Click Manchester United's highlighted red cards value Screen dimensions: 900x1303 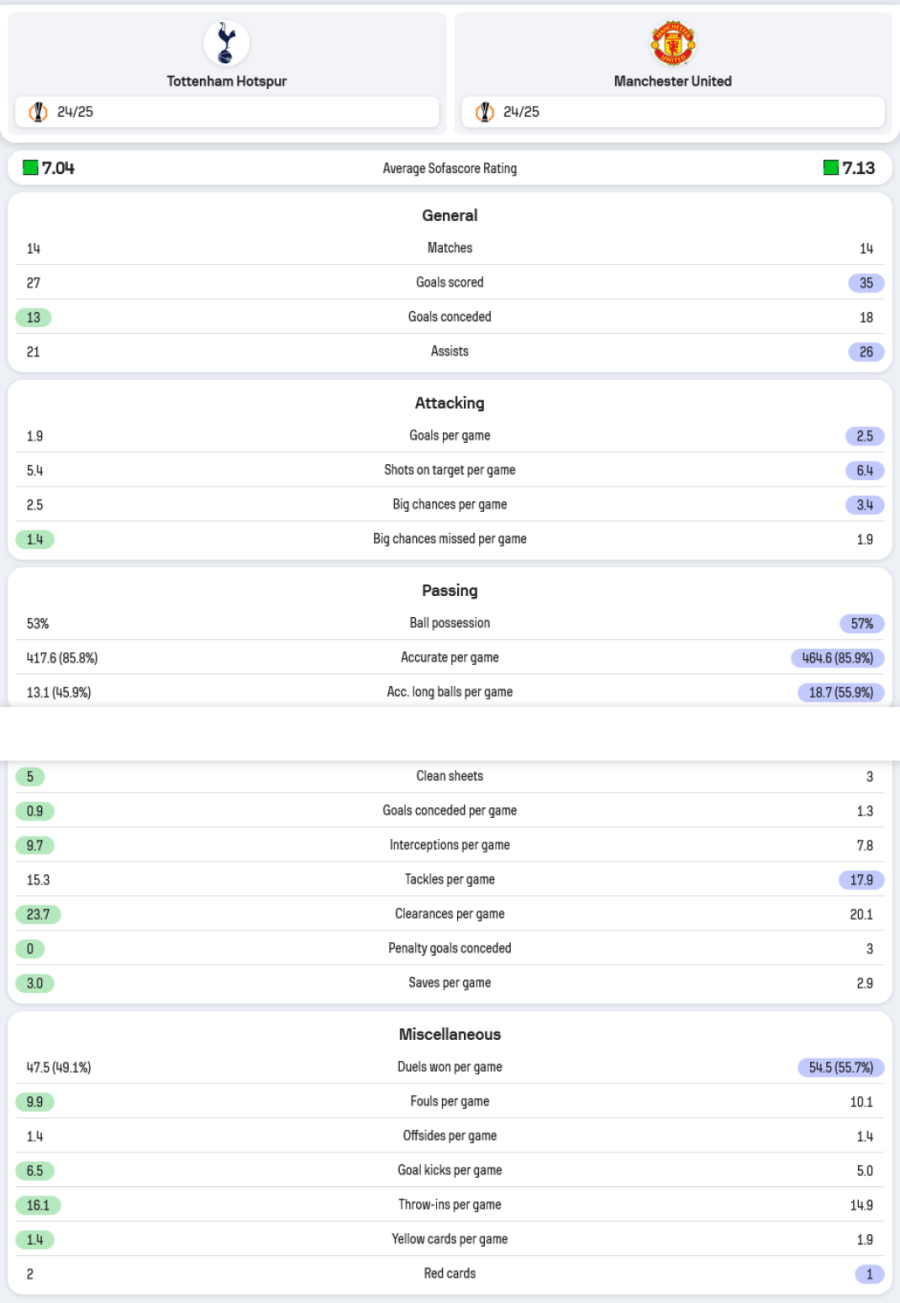click(x=870, y=1274)
